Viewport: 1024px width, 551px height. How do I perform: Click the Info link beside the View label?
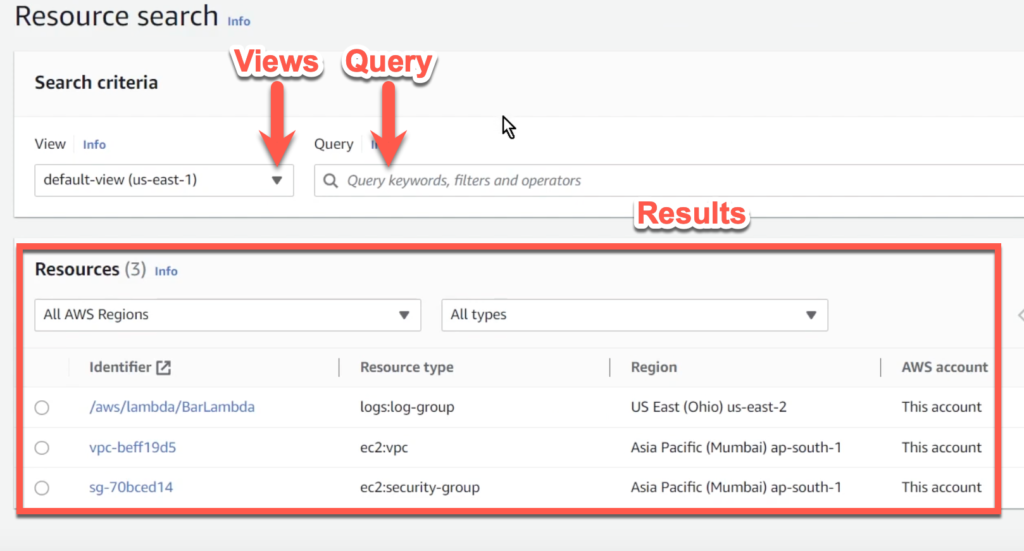tap(94, 145)
